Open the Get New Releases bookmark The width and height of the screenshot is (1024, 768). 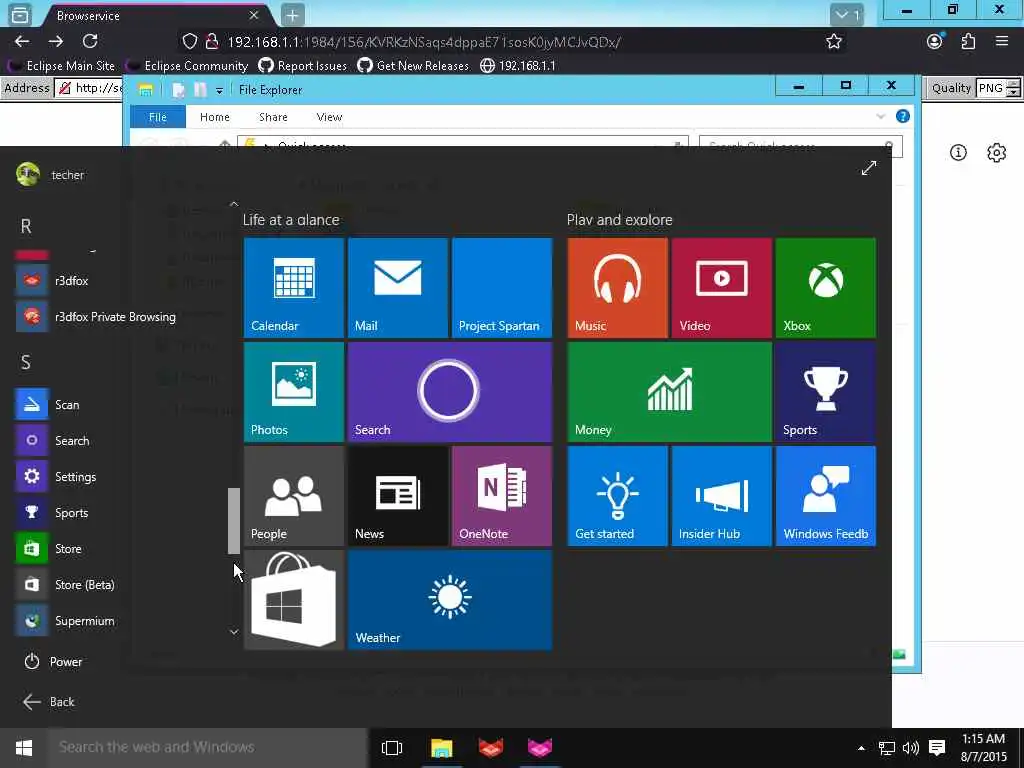[413, 66]
